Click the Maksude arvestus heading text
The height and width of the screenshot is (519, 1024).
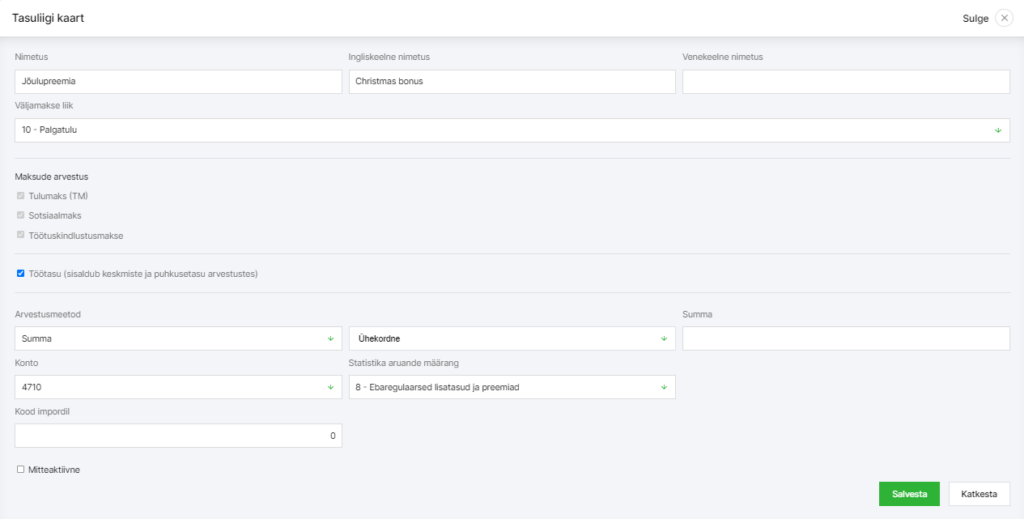coord(52,177)
